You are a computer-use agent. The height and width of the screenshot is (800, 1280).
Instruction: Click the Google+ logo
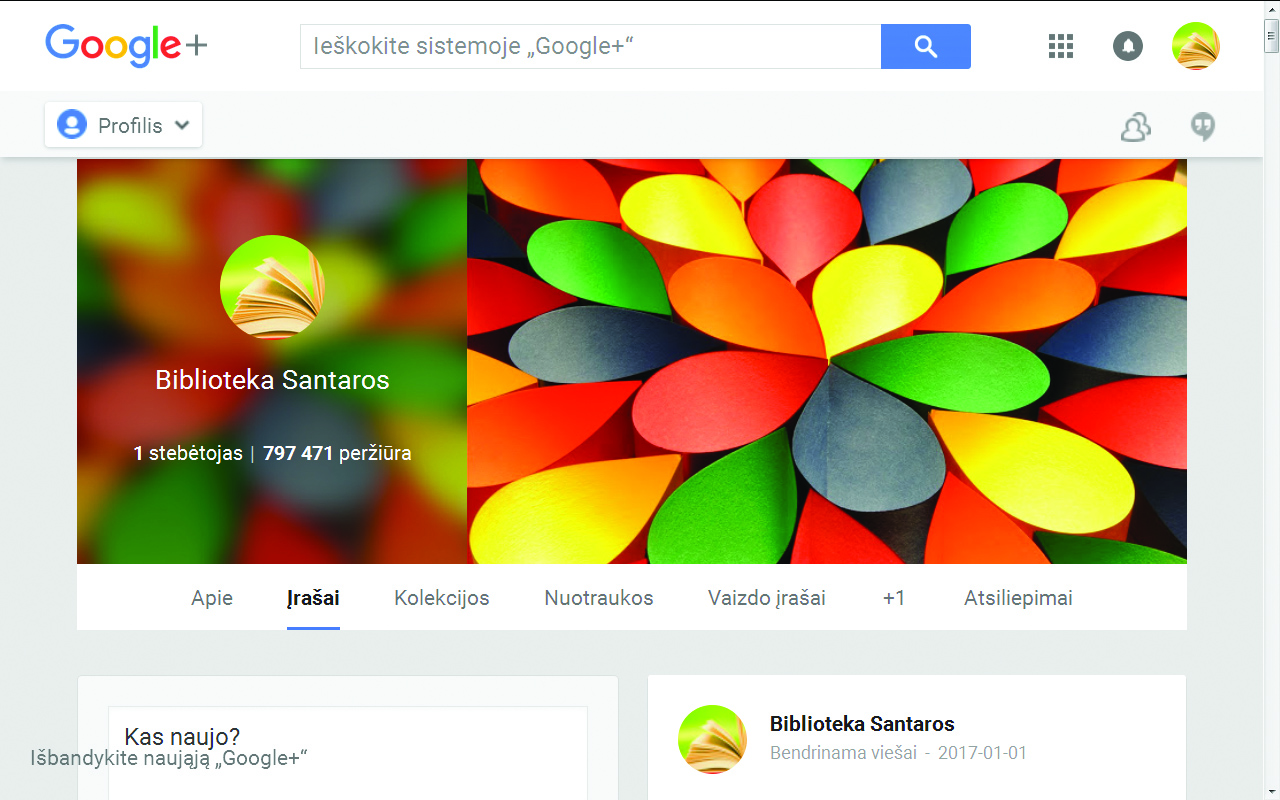(x=126, y=46)
